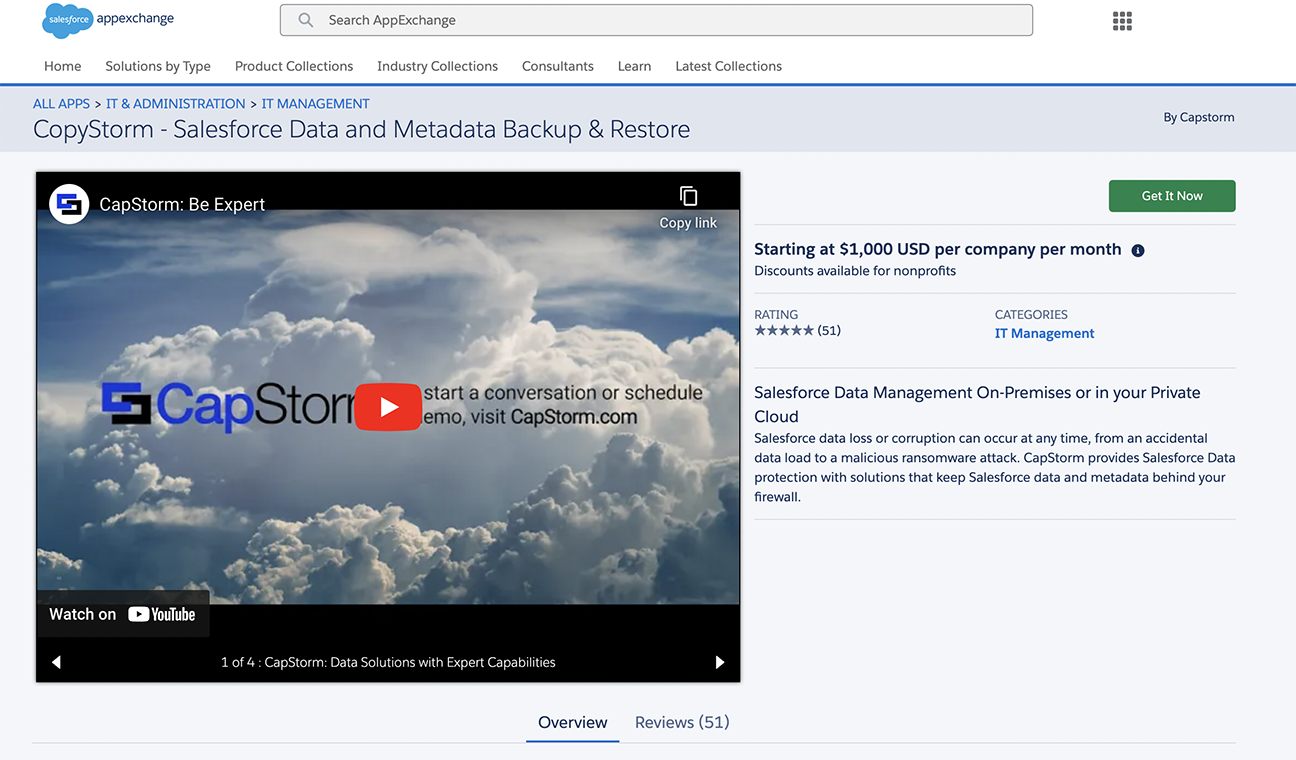Click IT & ADMINISTRATION breadcrumb link
The width and height of the screenshot is (1296, 760).
tap(176, 103)
